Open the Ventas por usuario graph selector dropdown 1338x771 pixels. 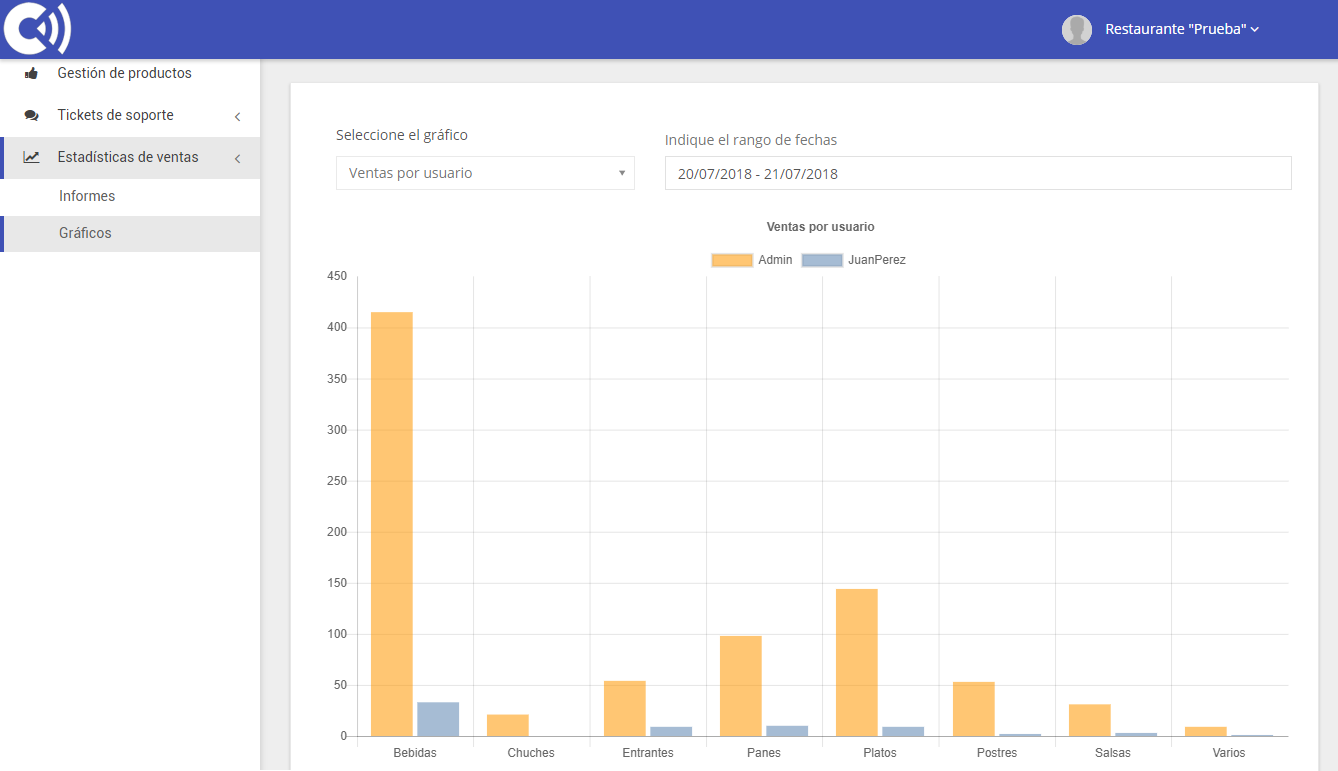pos(485,172)
